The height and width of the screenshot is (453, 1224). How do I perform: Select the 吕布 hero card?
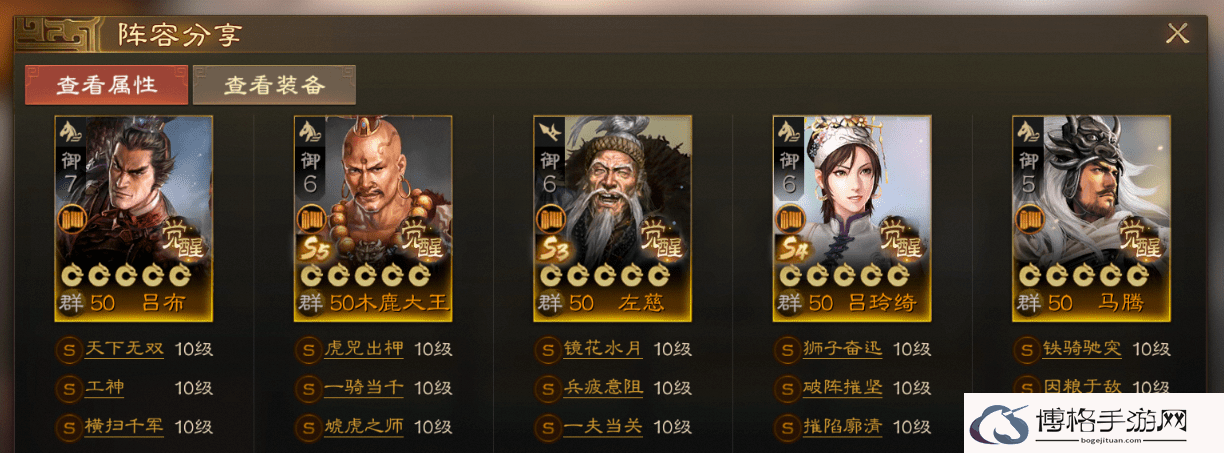133,218
